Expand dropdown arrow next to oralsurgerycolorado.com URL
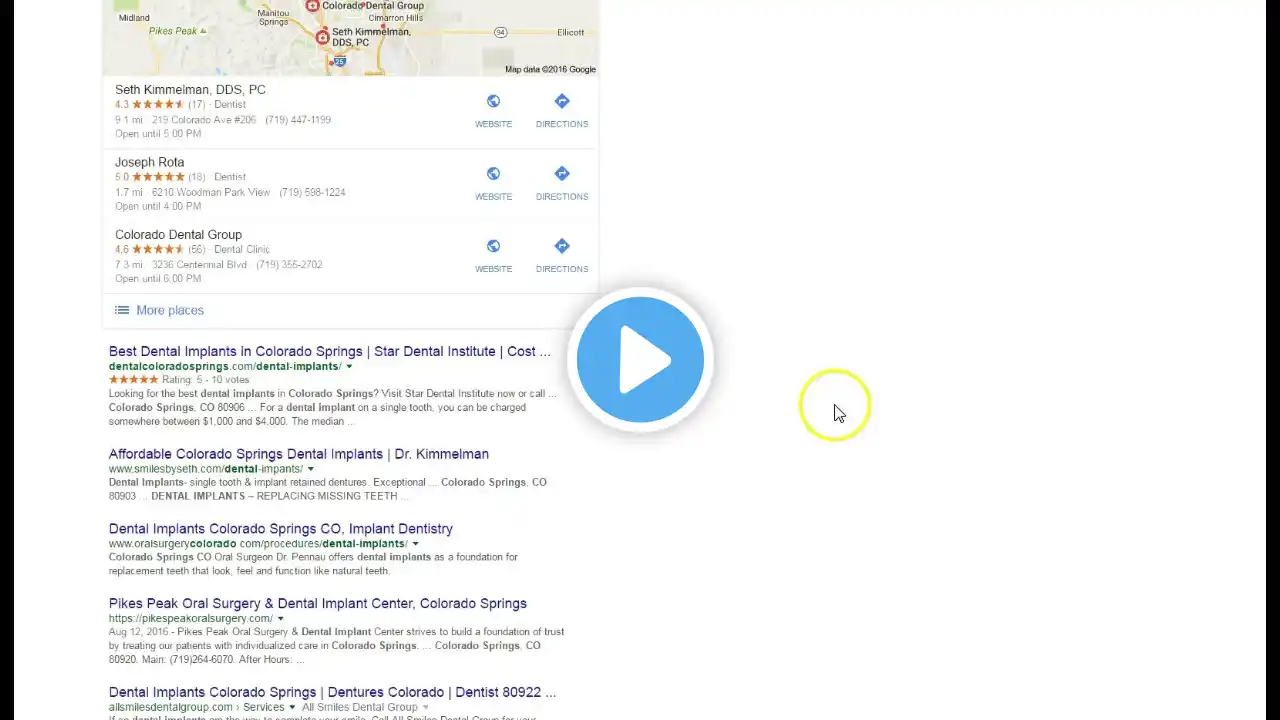 (416, 544)
